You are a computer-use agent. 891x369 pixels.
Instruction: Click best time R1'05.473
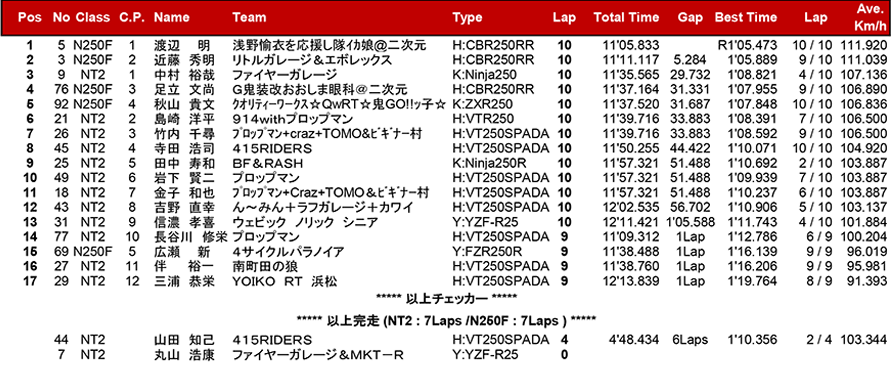[x=747, y=45]
